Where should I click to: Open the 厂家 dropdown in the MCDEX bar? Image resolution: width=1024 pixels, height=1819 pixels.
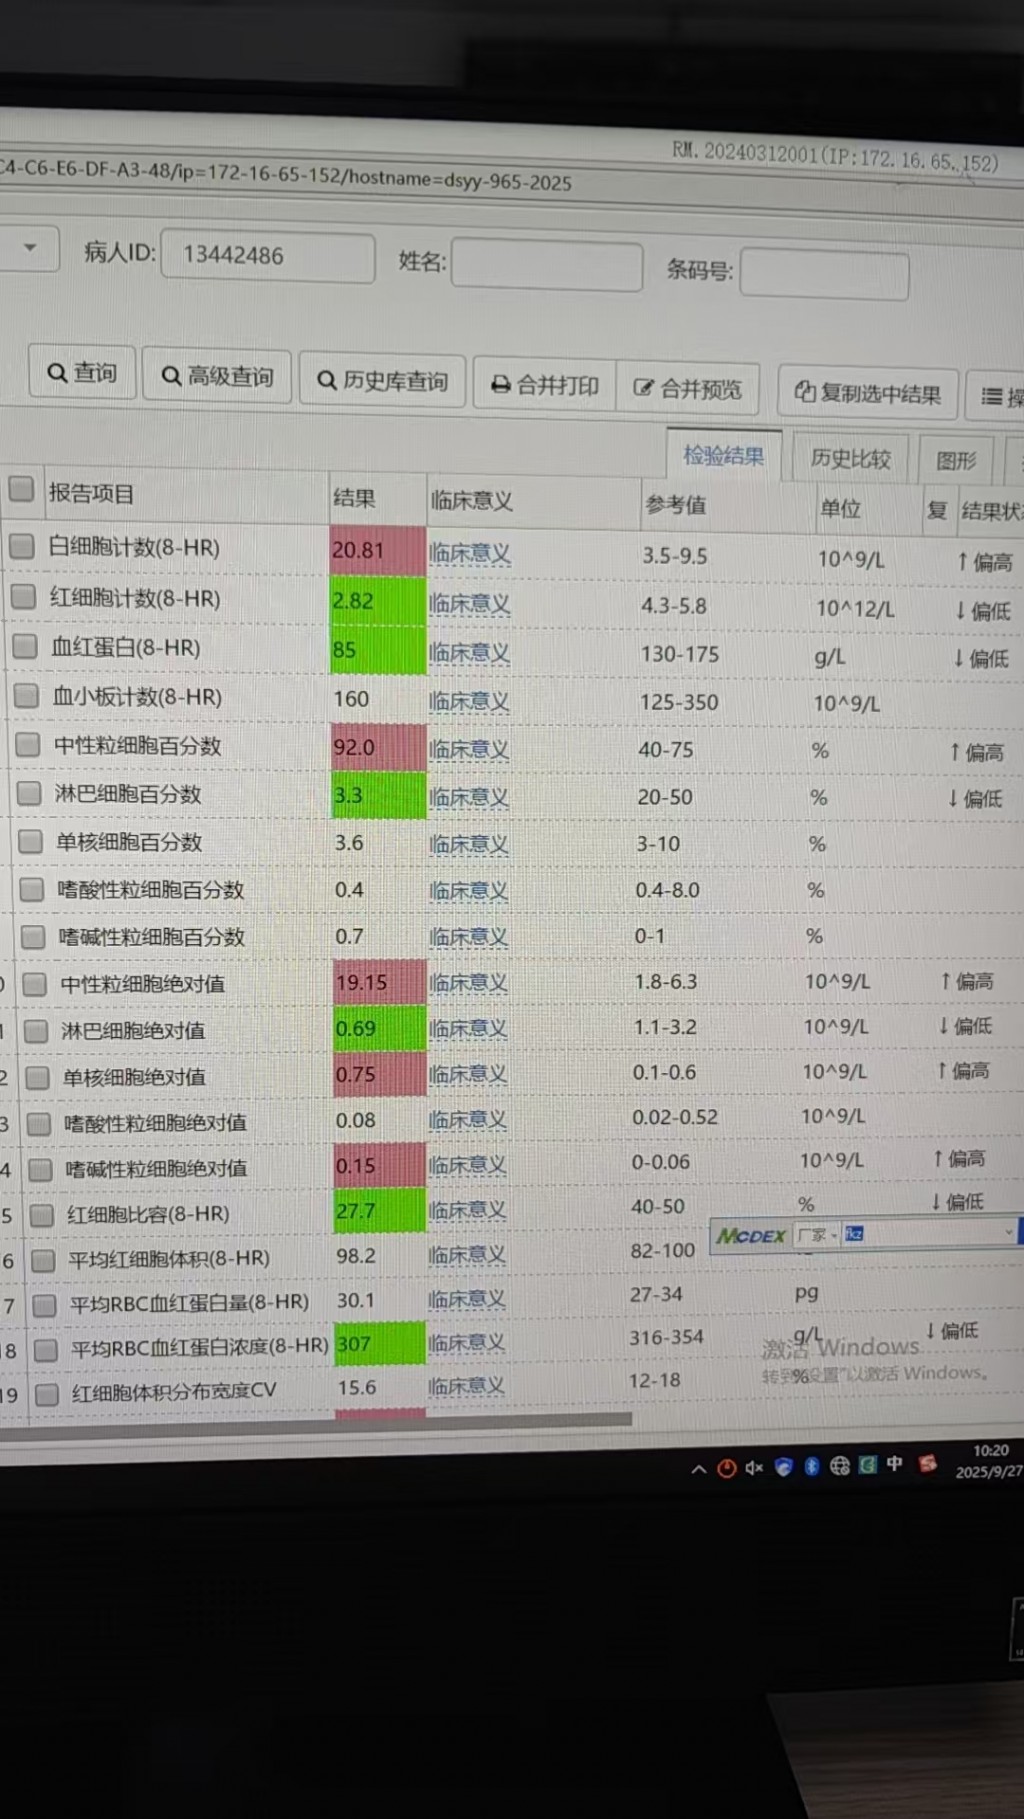(818, 1235)
